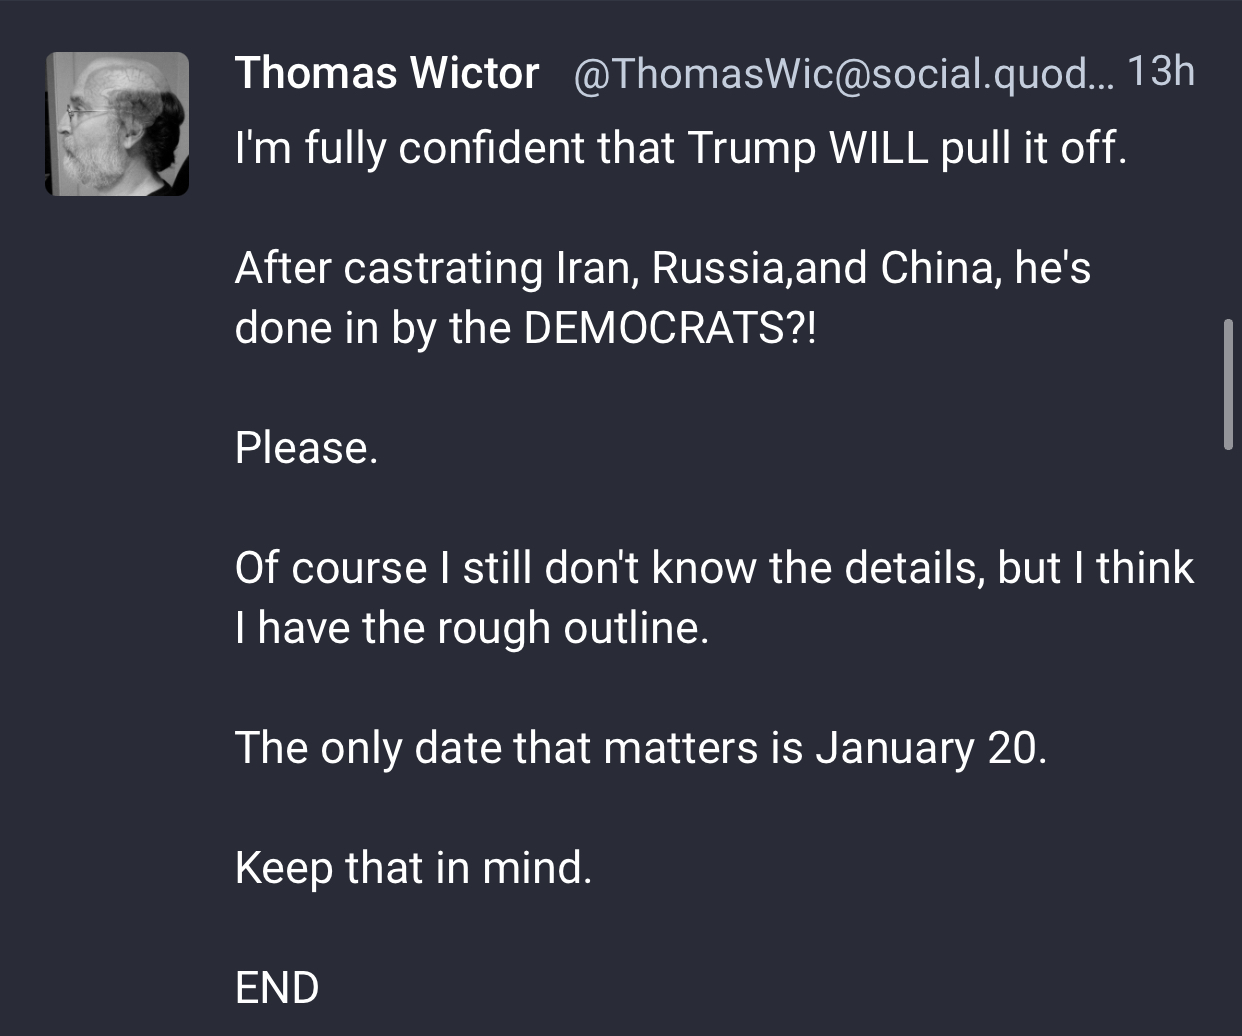Click the line starting "After castrating Iran"

[662, 268]
